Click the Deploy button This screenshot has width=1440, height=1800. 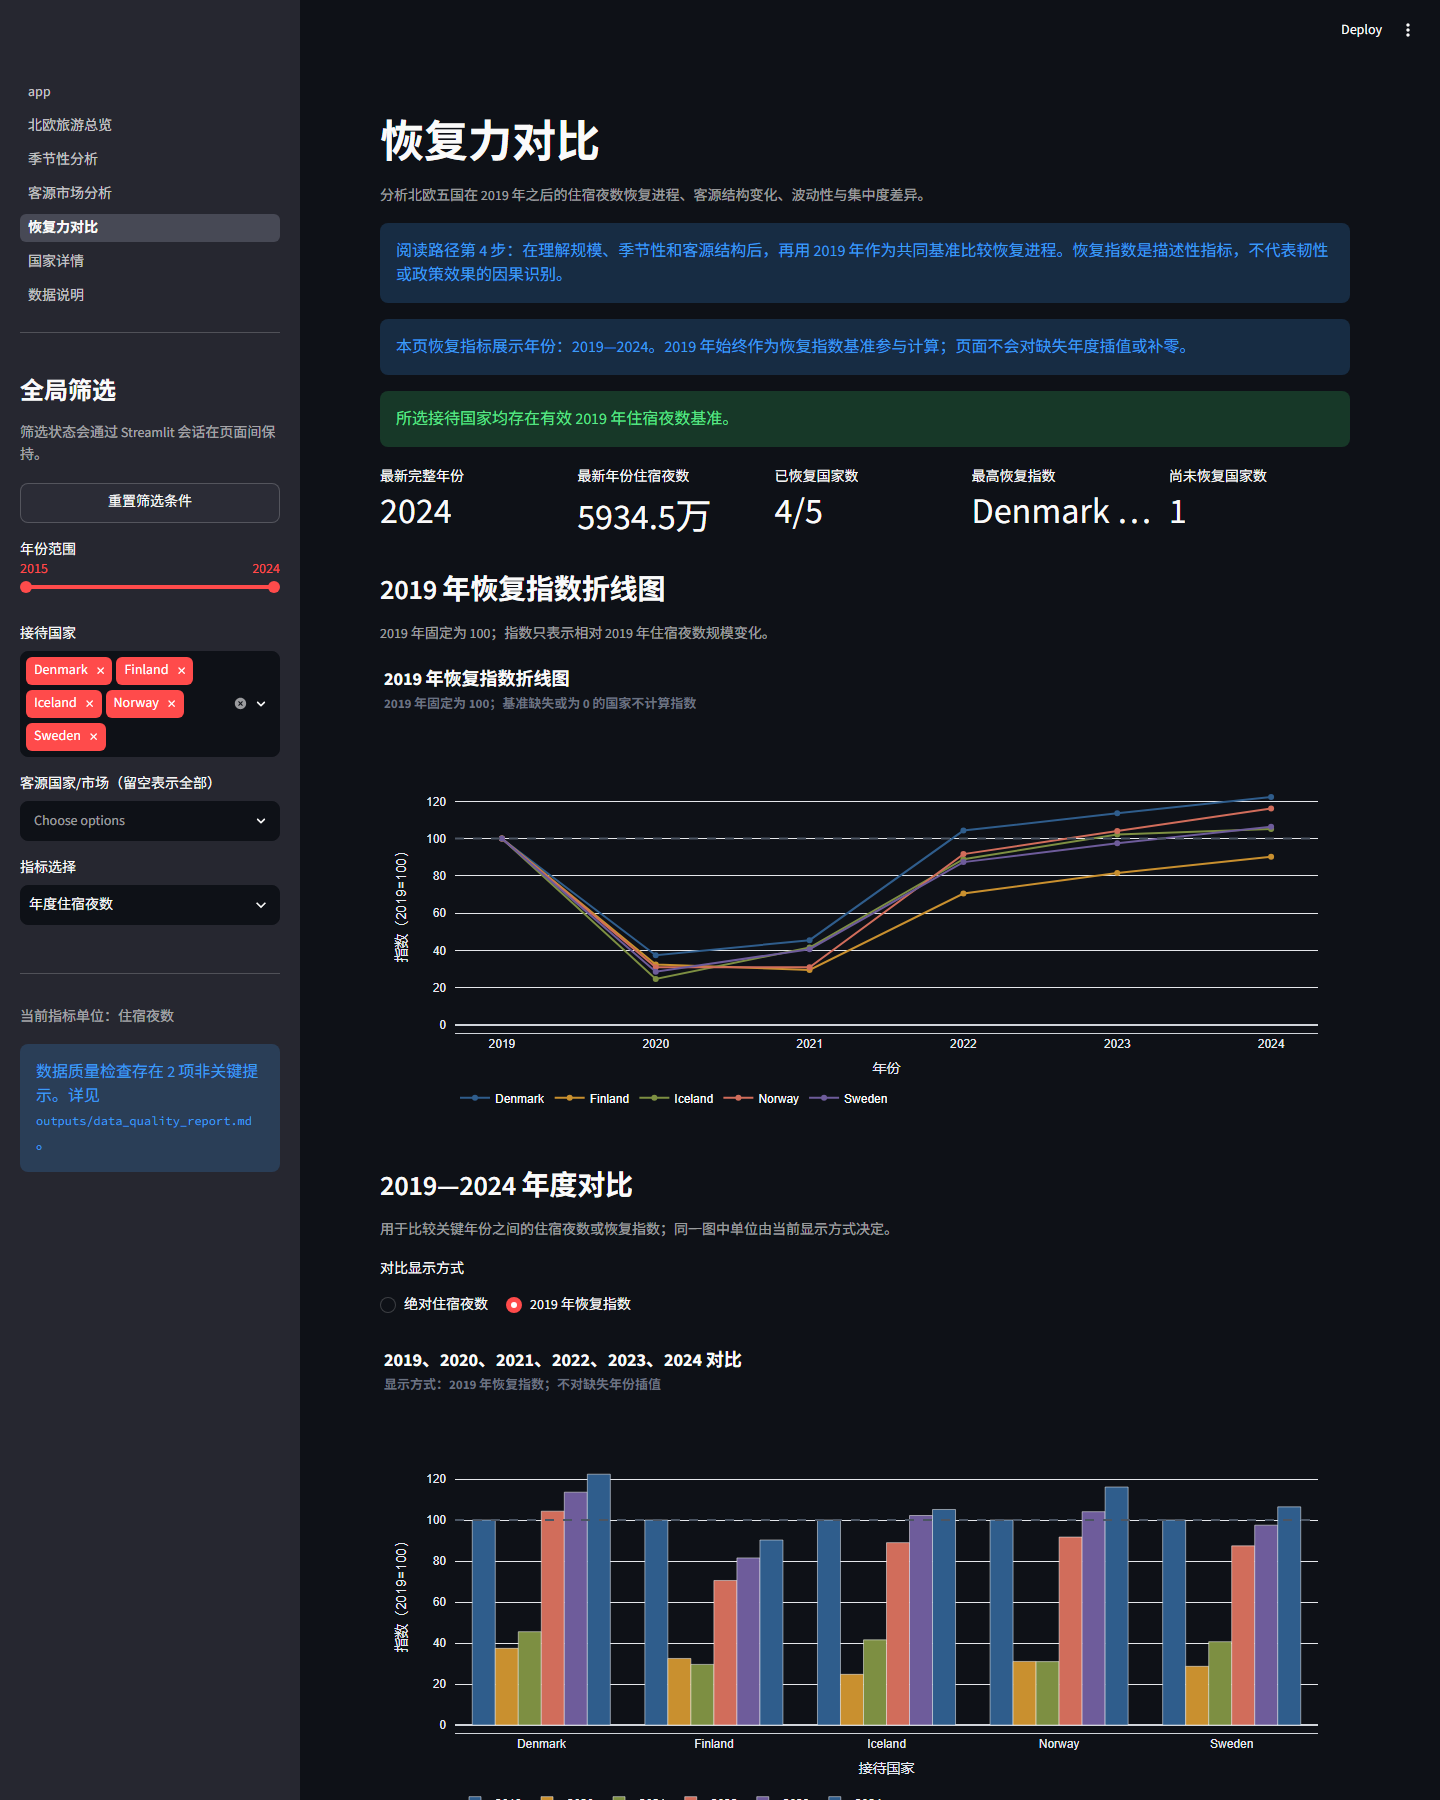point(1361,30)
